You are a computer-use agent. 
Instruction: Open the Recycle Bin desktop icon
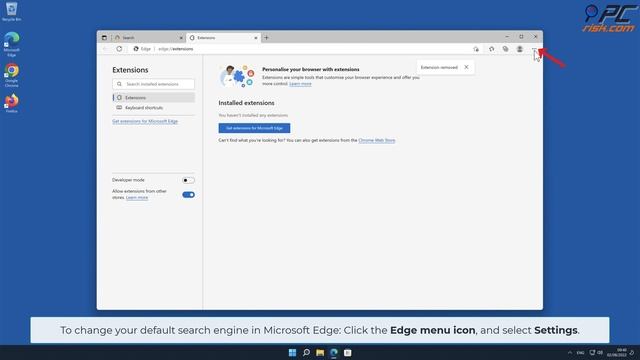click(11, 11)
